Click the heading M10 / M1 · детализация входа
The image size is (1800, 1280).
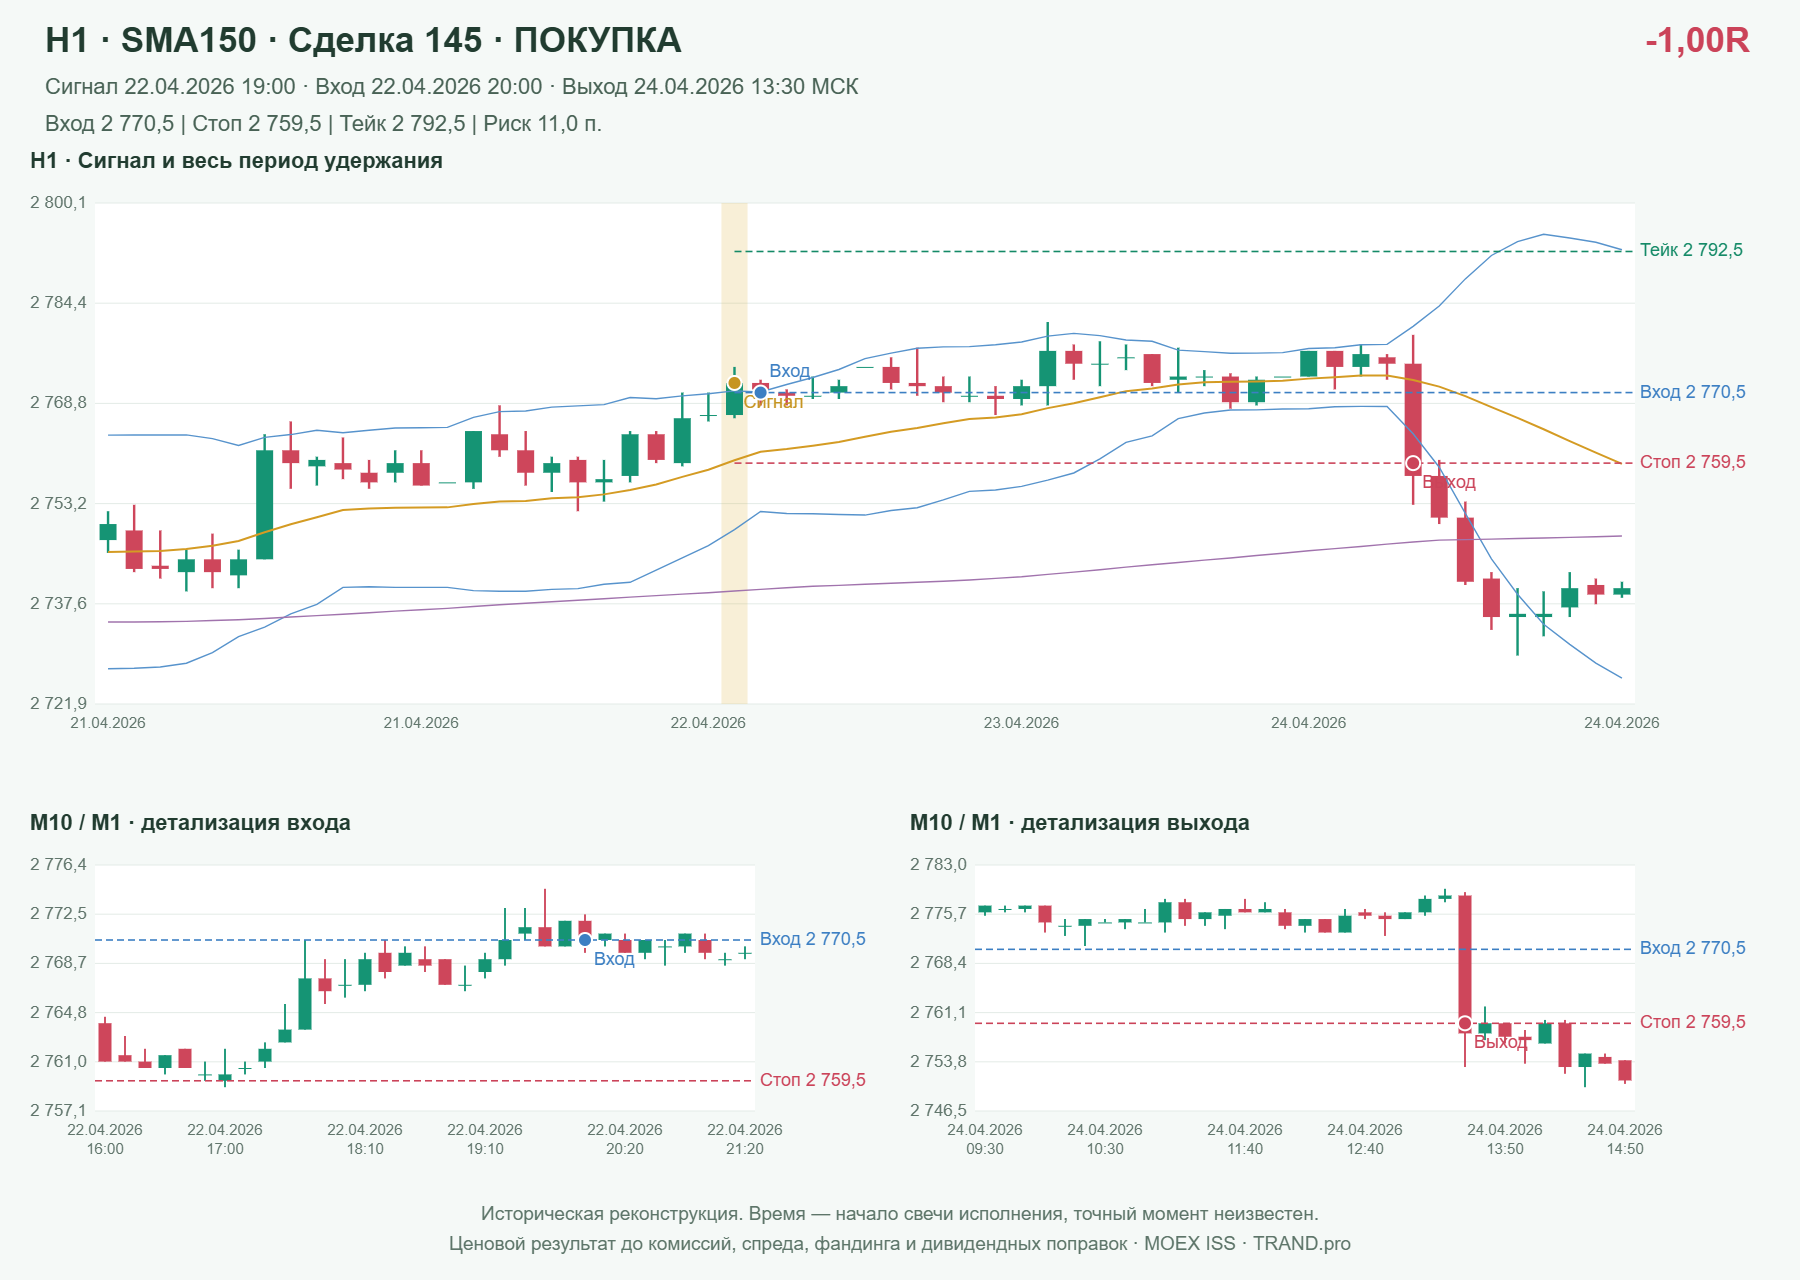click(x=190, y=823)
